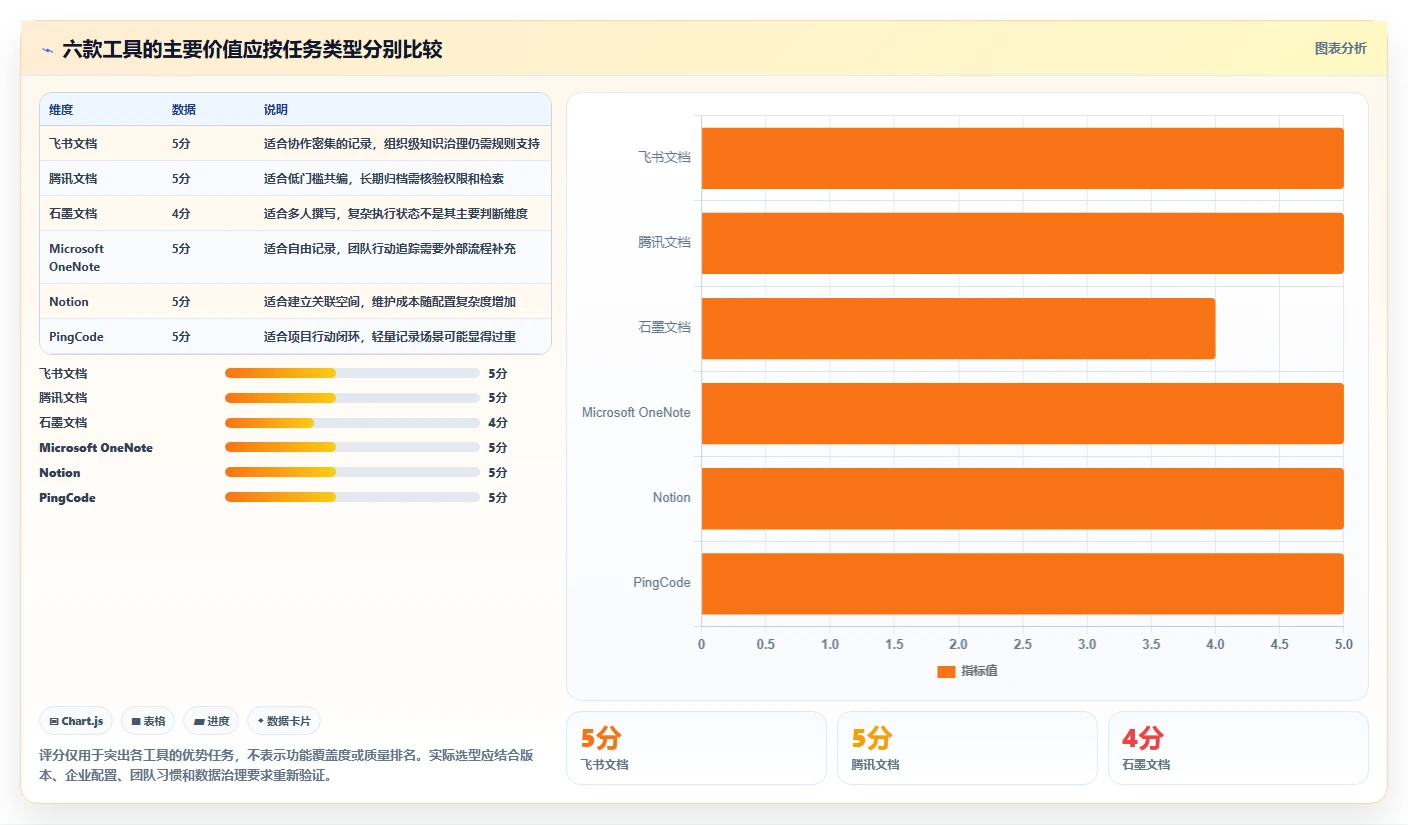Click the 石墨文档 bar in the chart
The width and height of the screenshot is (1408, 825).
click(x=958, y=328)
